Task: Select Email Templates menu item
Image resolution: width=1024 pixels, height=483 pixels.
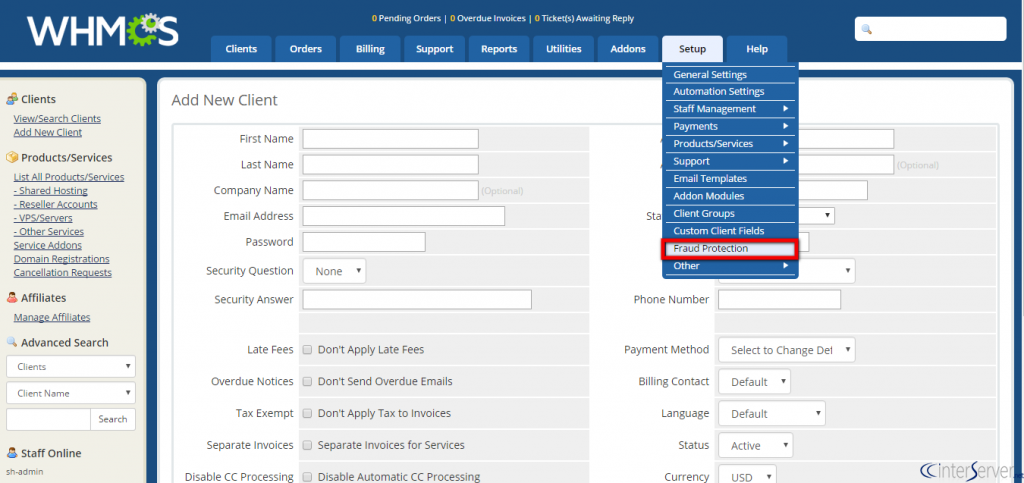Action: click(x=730, y=178)
